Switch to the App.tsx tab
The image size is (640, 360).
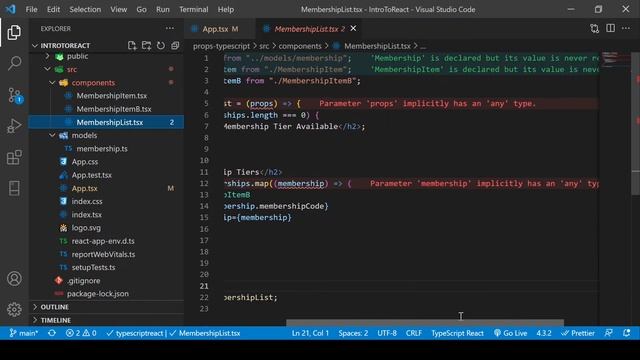coord(220,29)
